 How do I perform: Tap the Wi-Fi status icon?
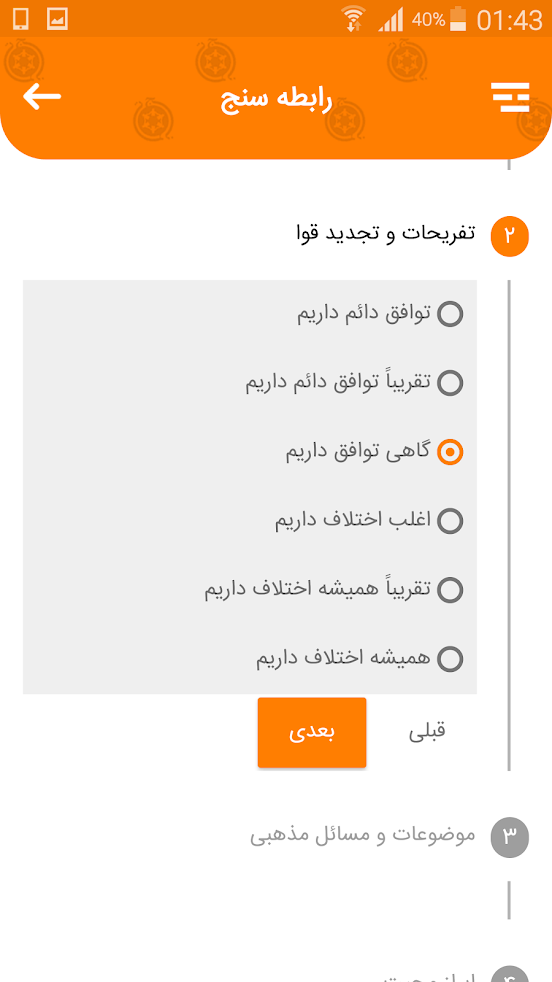(x=355, y=19)
